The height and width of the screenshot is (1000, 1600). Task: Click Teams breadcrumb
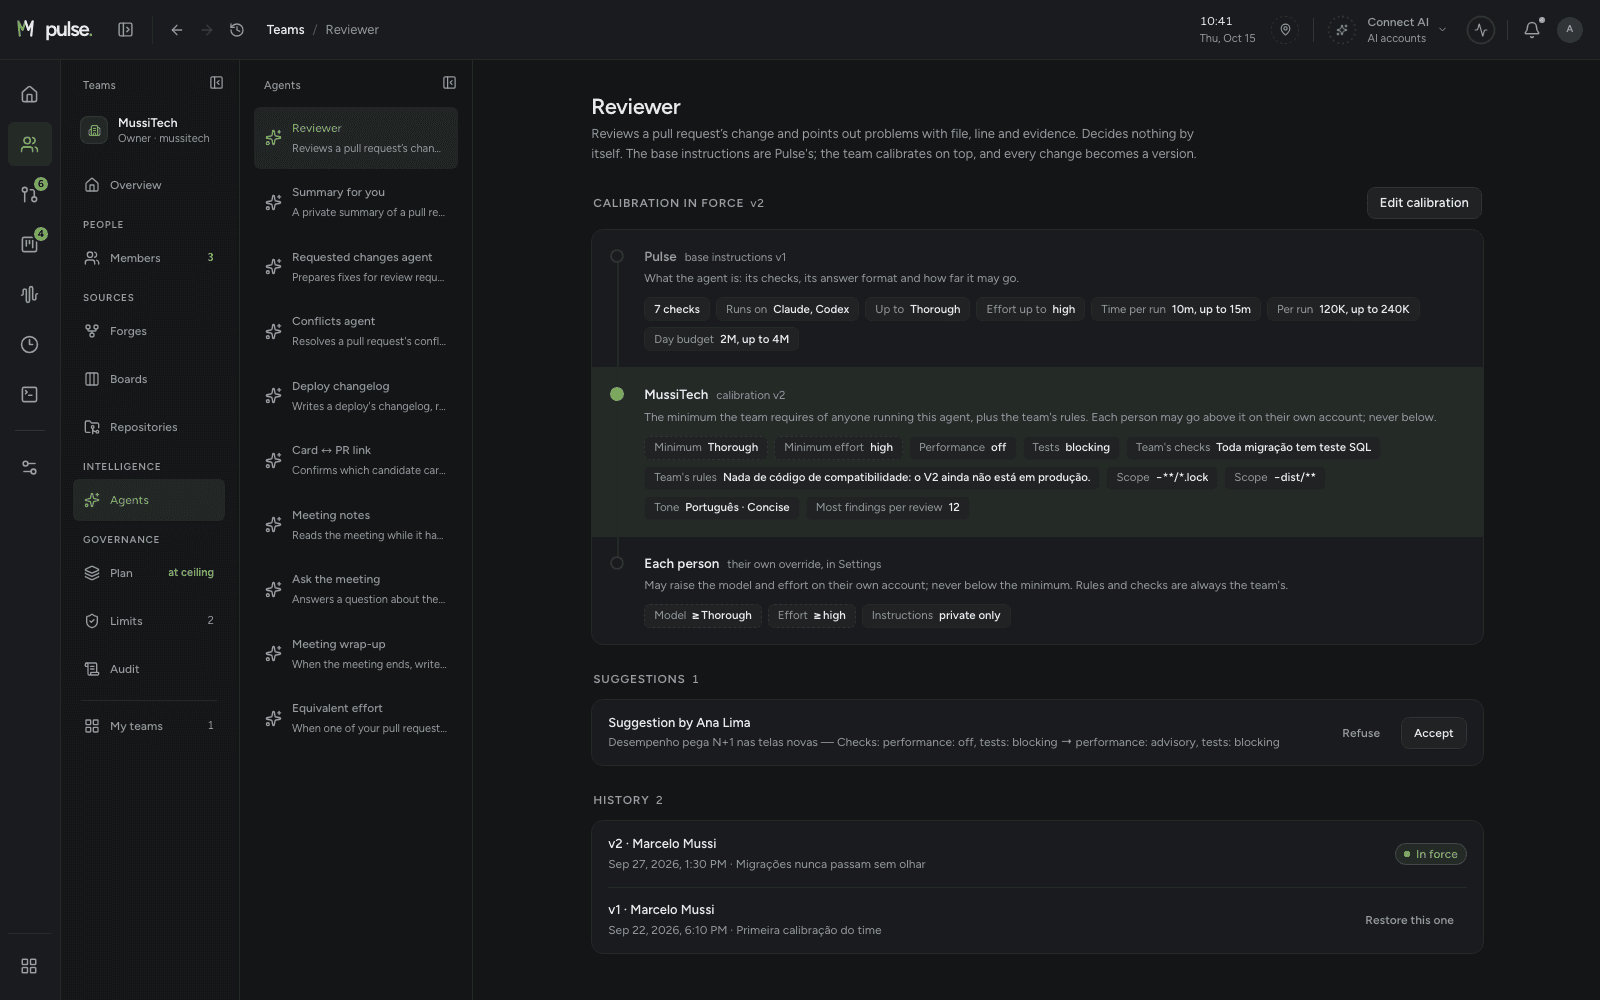click(x=285, y=30)
